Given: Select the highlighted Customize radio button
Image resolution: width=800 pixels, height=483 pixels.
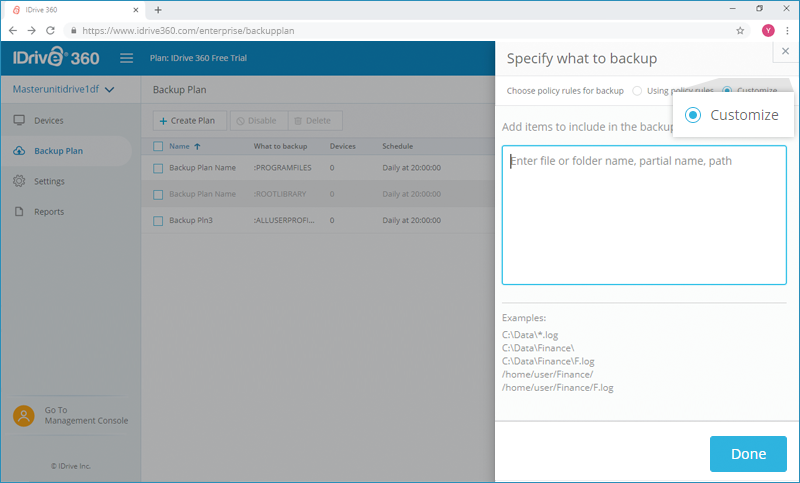Looking at the screenshot, I should tap(693, 115).
